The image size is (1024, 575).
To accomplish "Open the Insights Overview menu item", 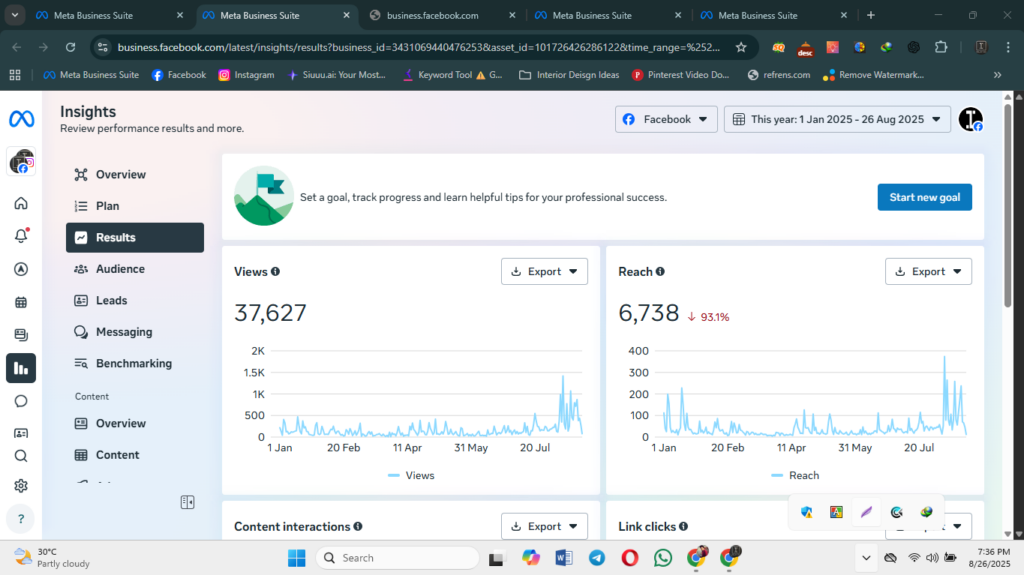I will coord(135,174).
